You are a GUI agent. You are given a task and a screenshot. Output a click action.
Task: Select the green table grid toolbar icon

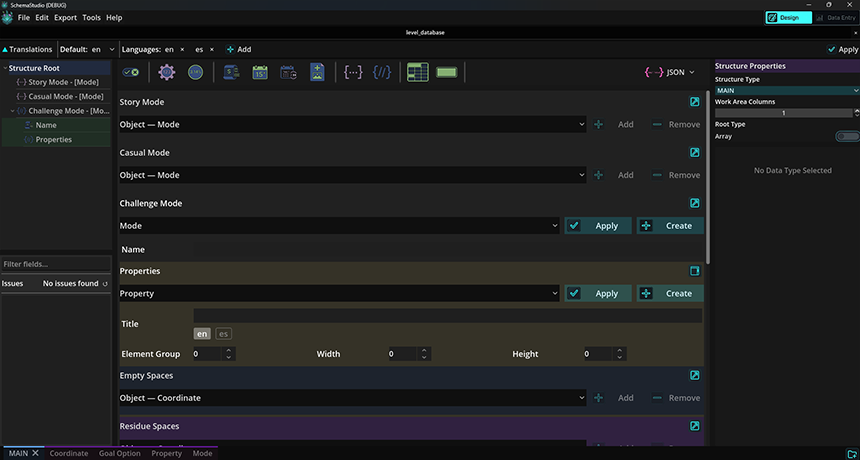tap(418, 72)
